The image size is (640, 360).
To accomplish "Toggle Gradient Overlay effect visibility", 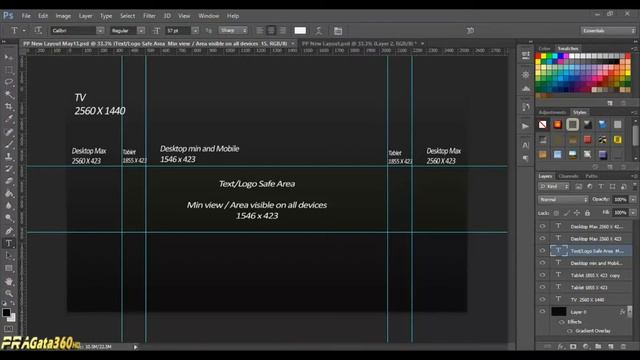I will [x=569, y=331].
